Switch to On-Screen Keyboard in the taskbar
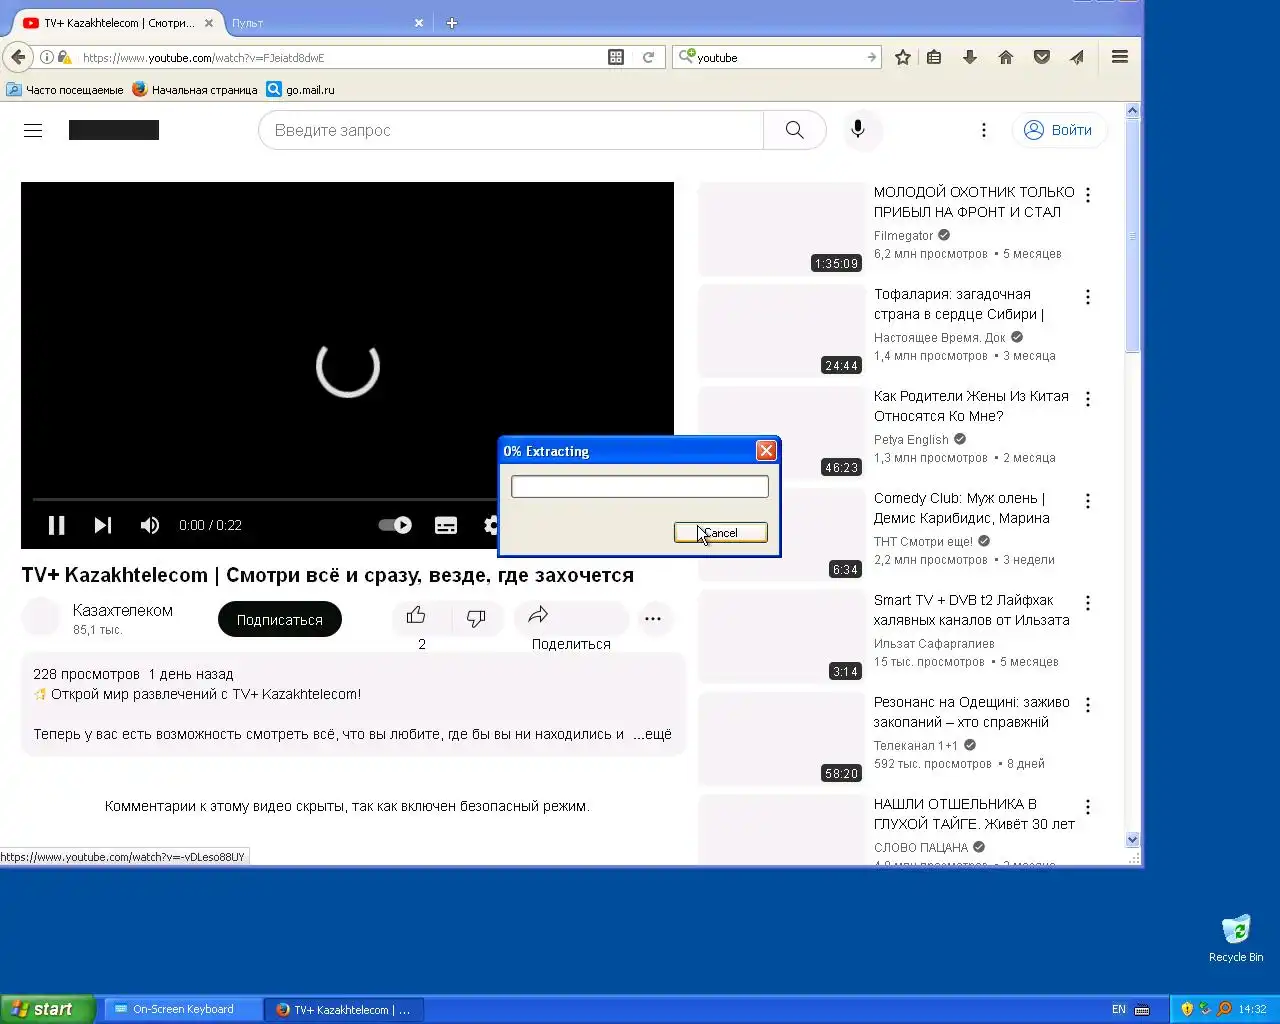The width and height of the screenshot is (1280, 1024). 183,1010
